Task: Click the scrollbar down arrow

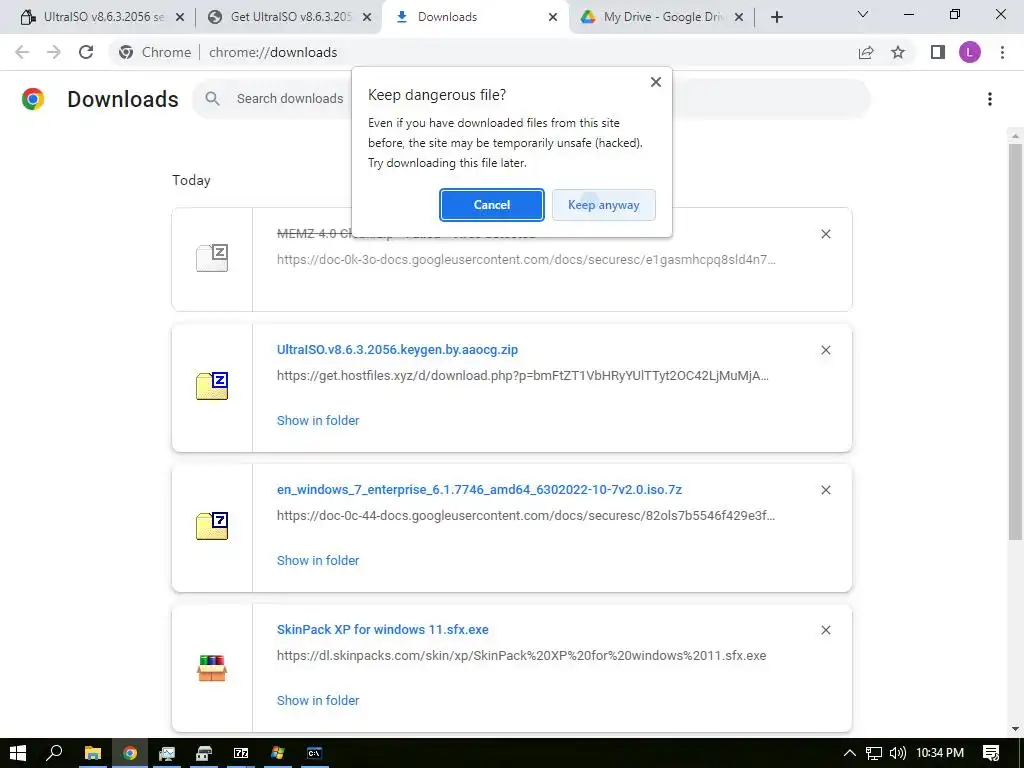Action: [x=1015, y=729]
